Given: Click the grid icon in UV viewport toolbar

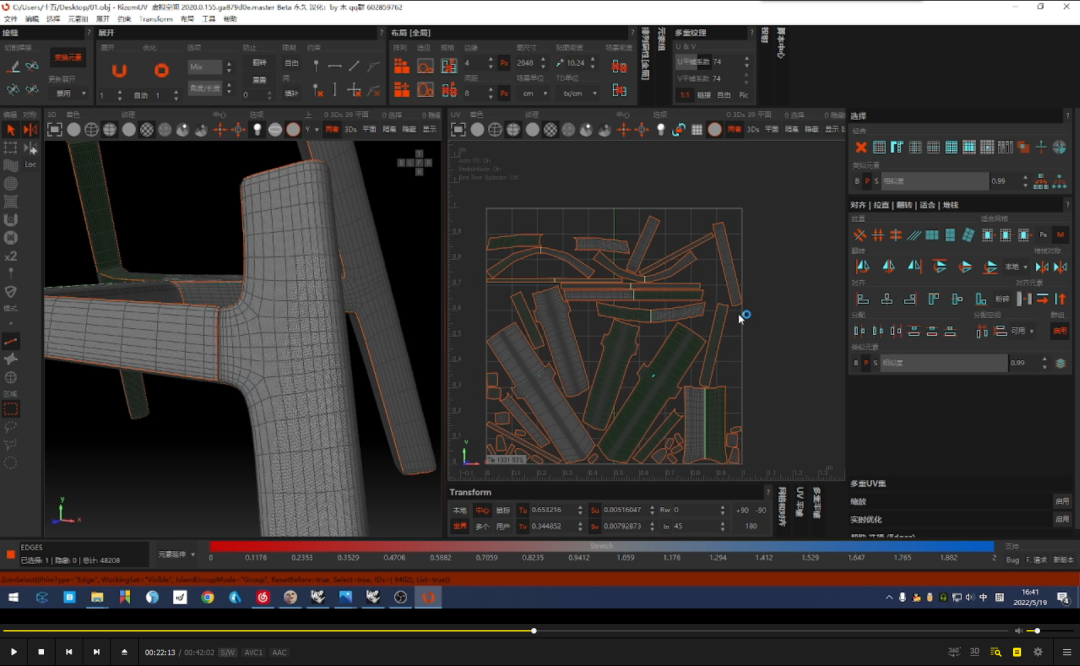Looking at the screenshot, I should 697,129.
